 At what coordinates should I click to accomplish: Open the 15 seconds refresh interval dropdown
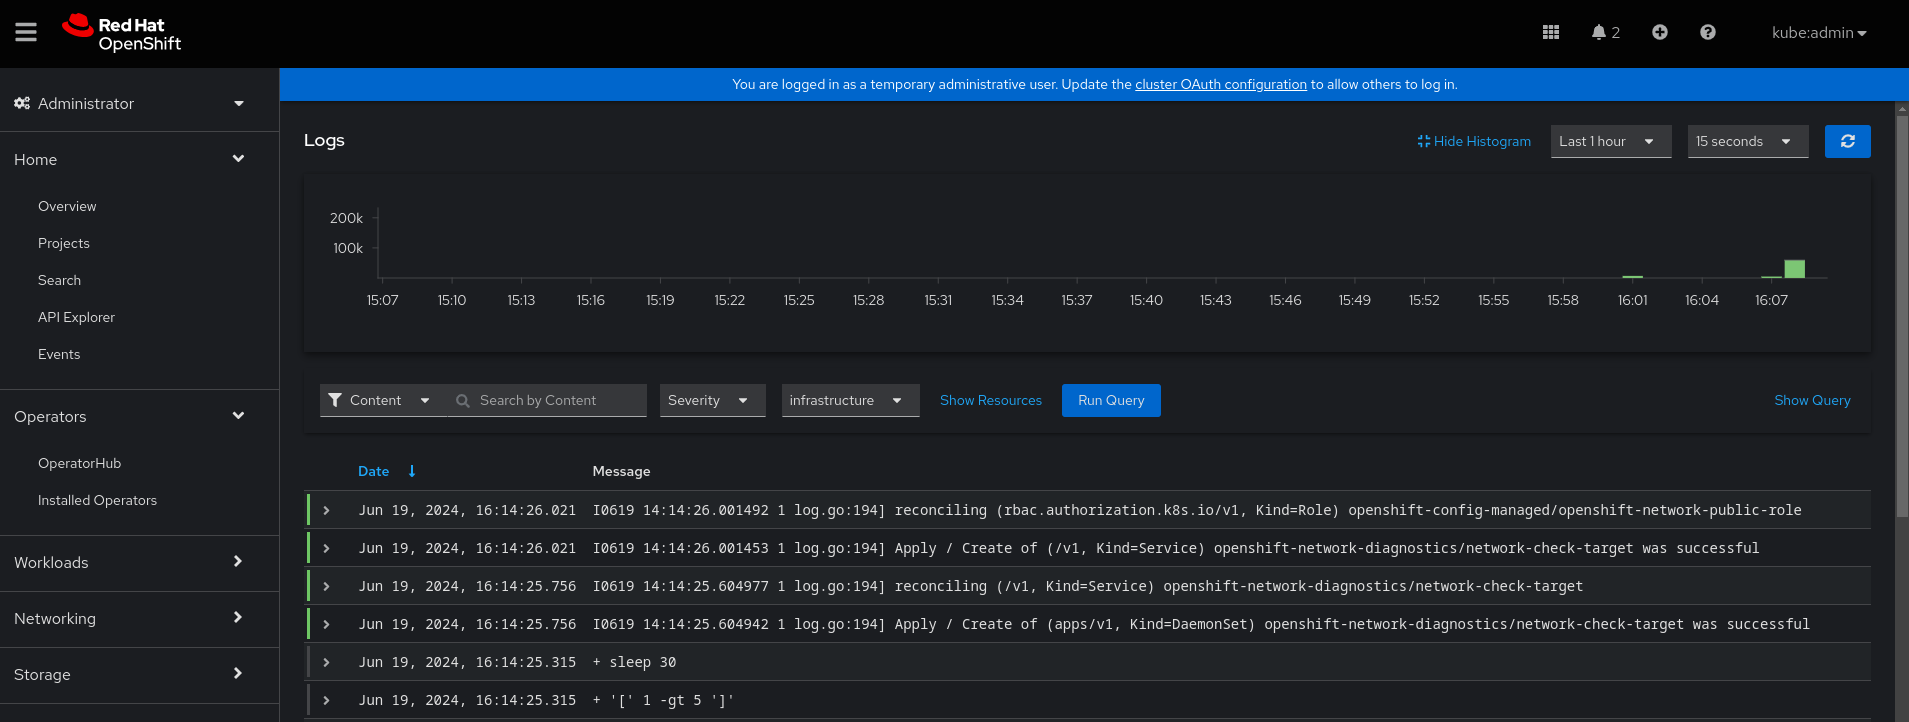(x=1747, y=141)
